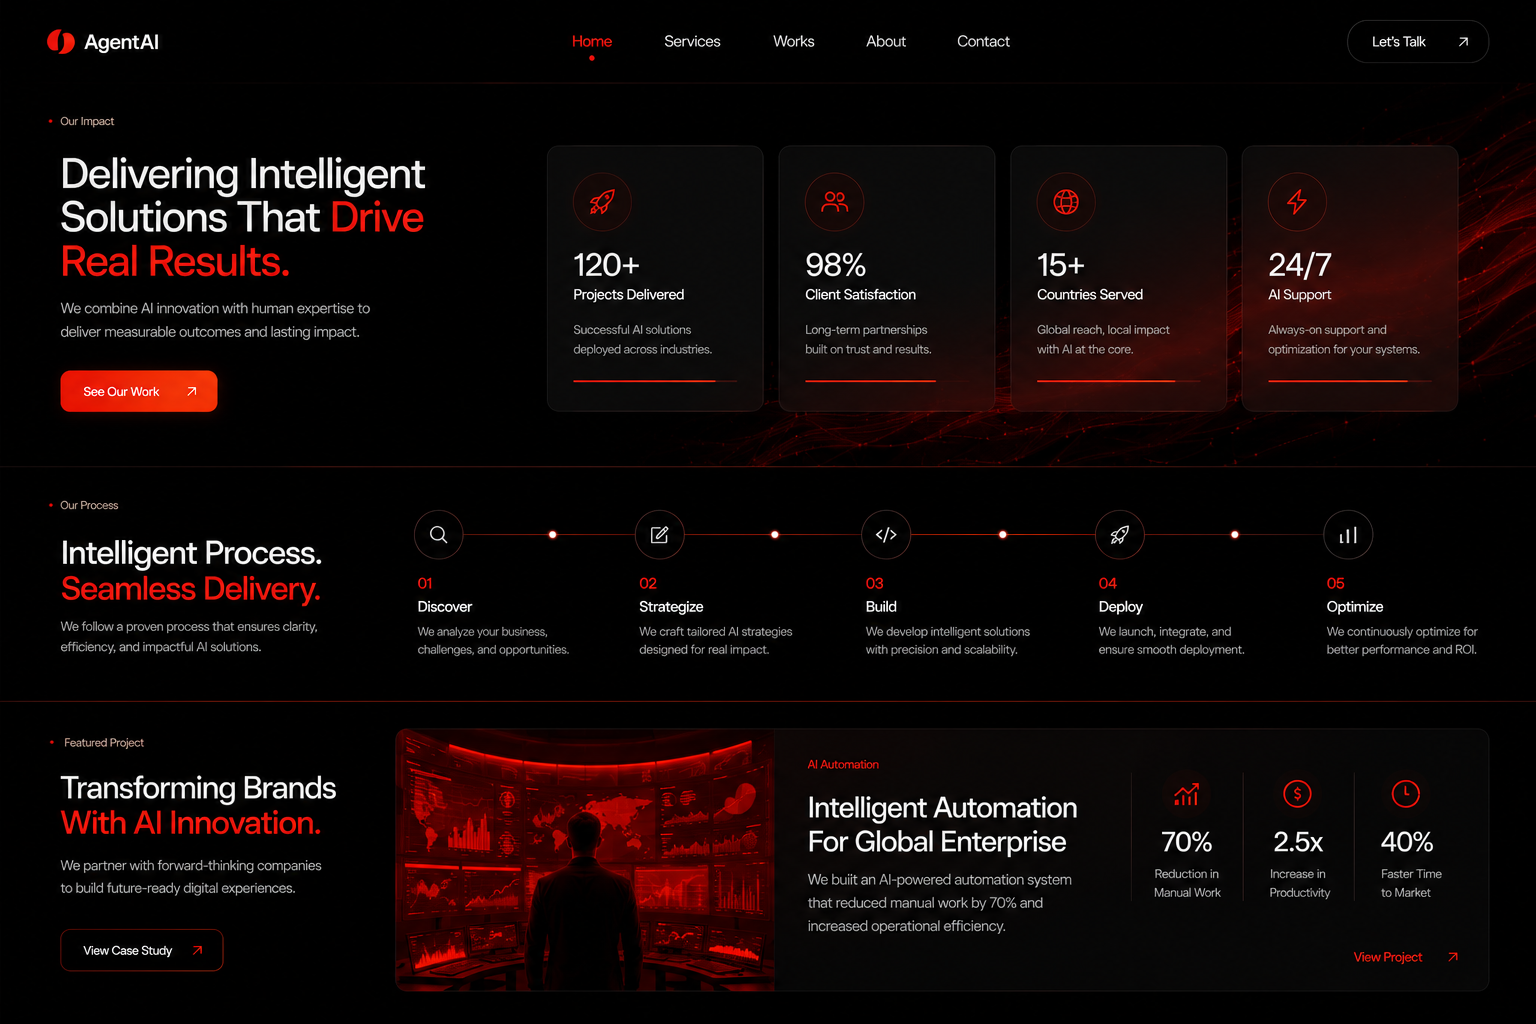The height and width of the screenshot is (1024, 1536).
Task: Click the 'Intelligent Process. Seamless Delivery.' heading
Action: click(x=191, y=571)
